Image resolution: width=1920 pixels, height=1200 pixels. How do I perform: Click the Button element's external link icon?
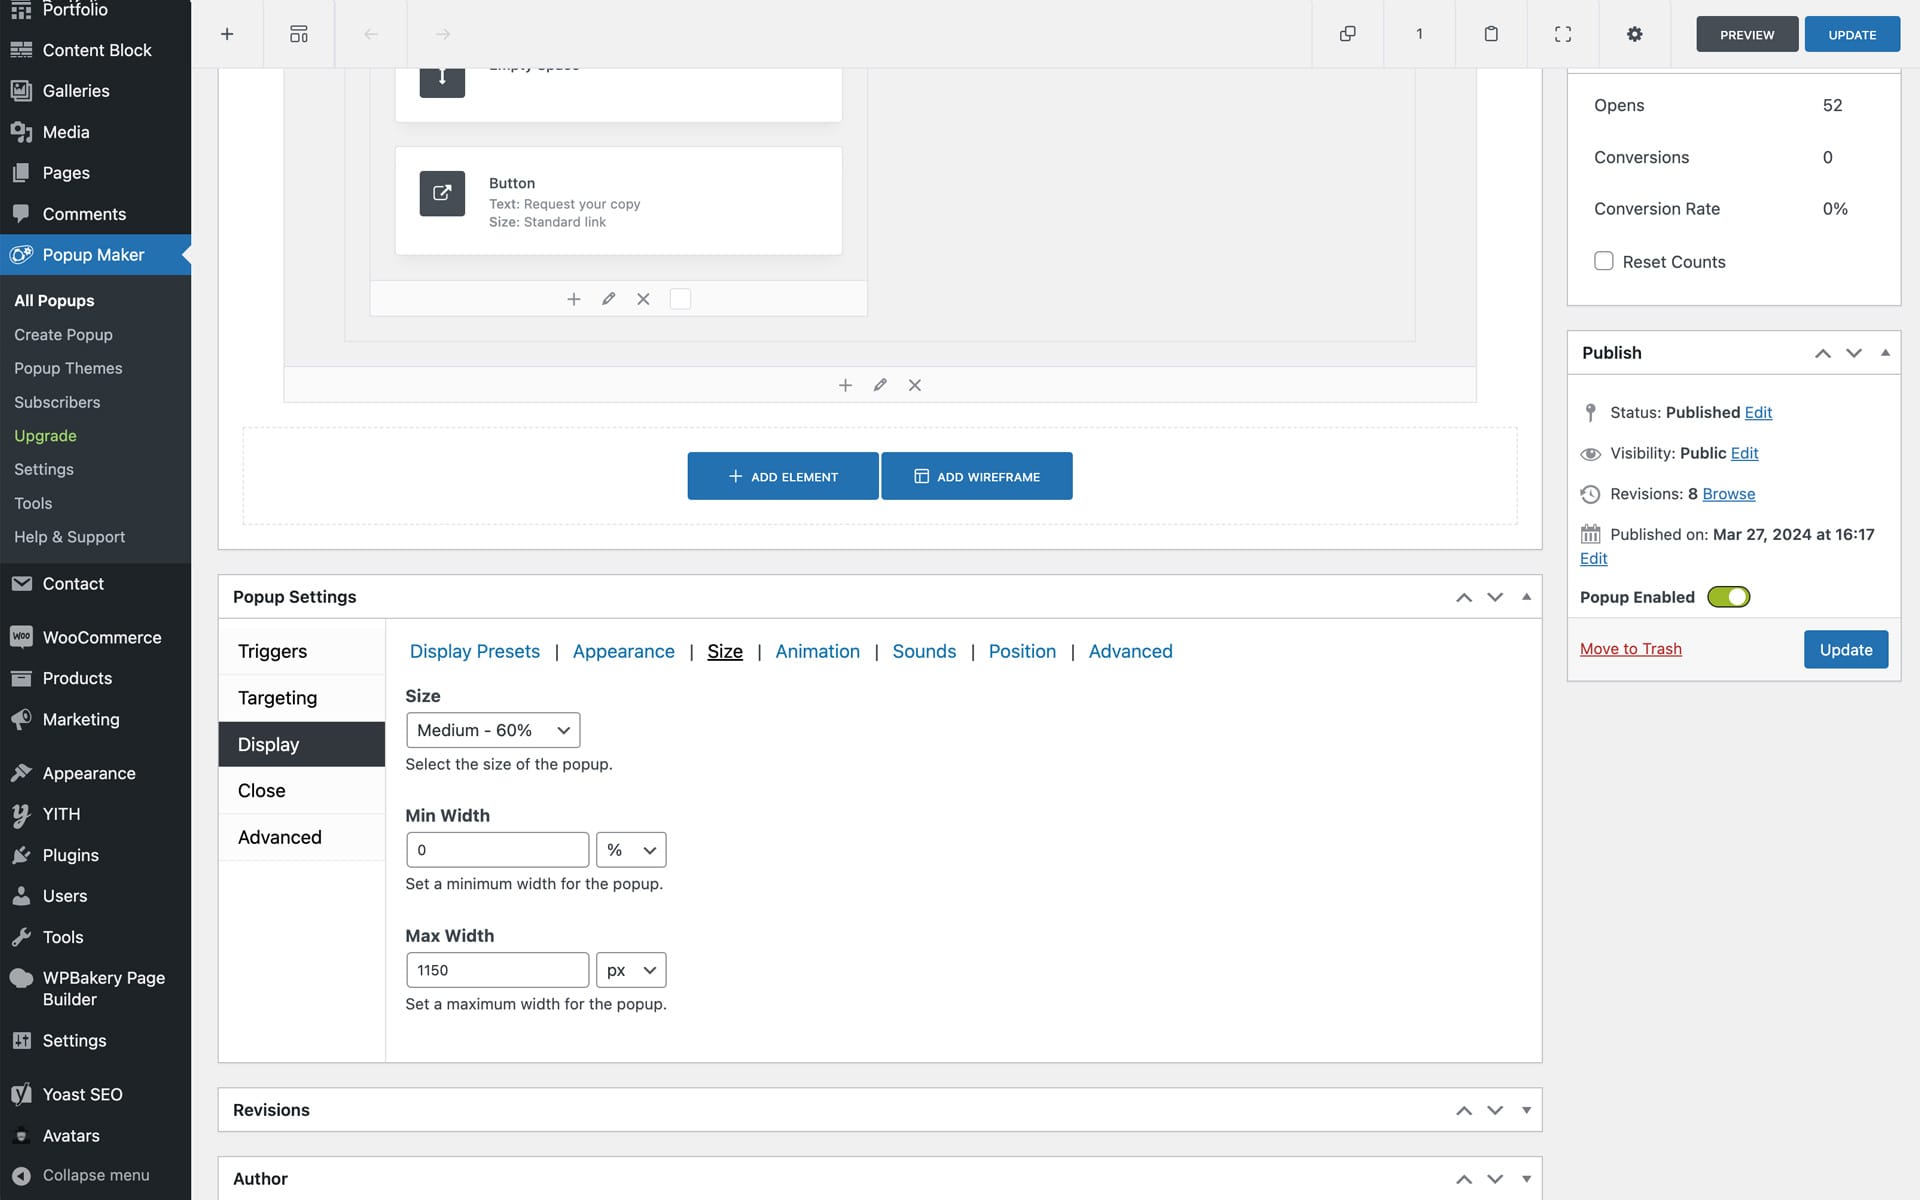click(x=442, y=193)
